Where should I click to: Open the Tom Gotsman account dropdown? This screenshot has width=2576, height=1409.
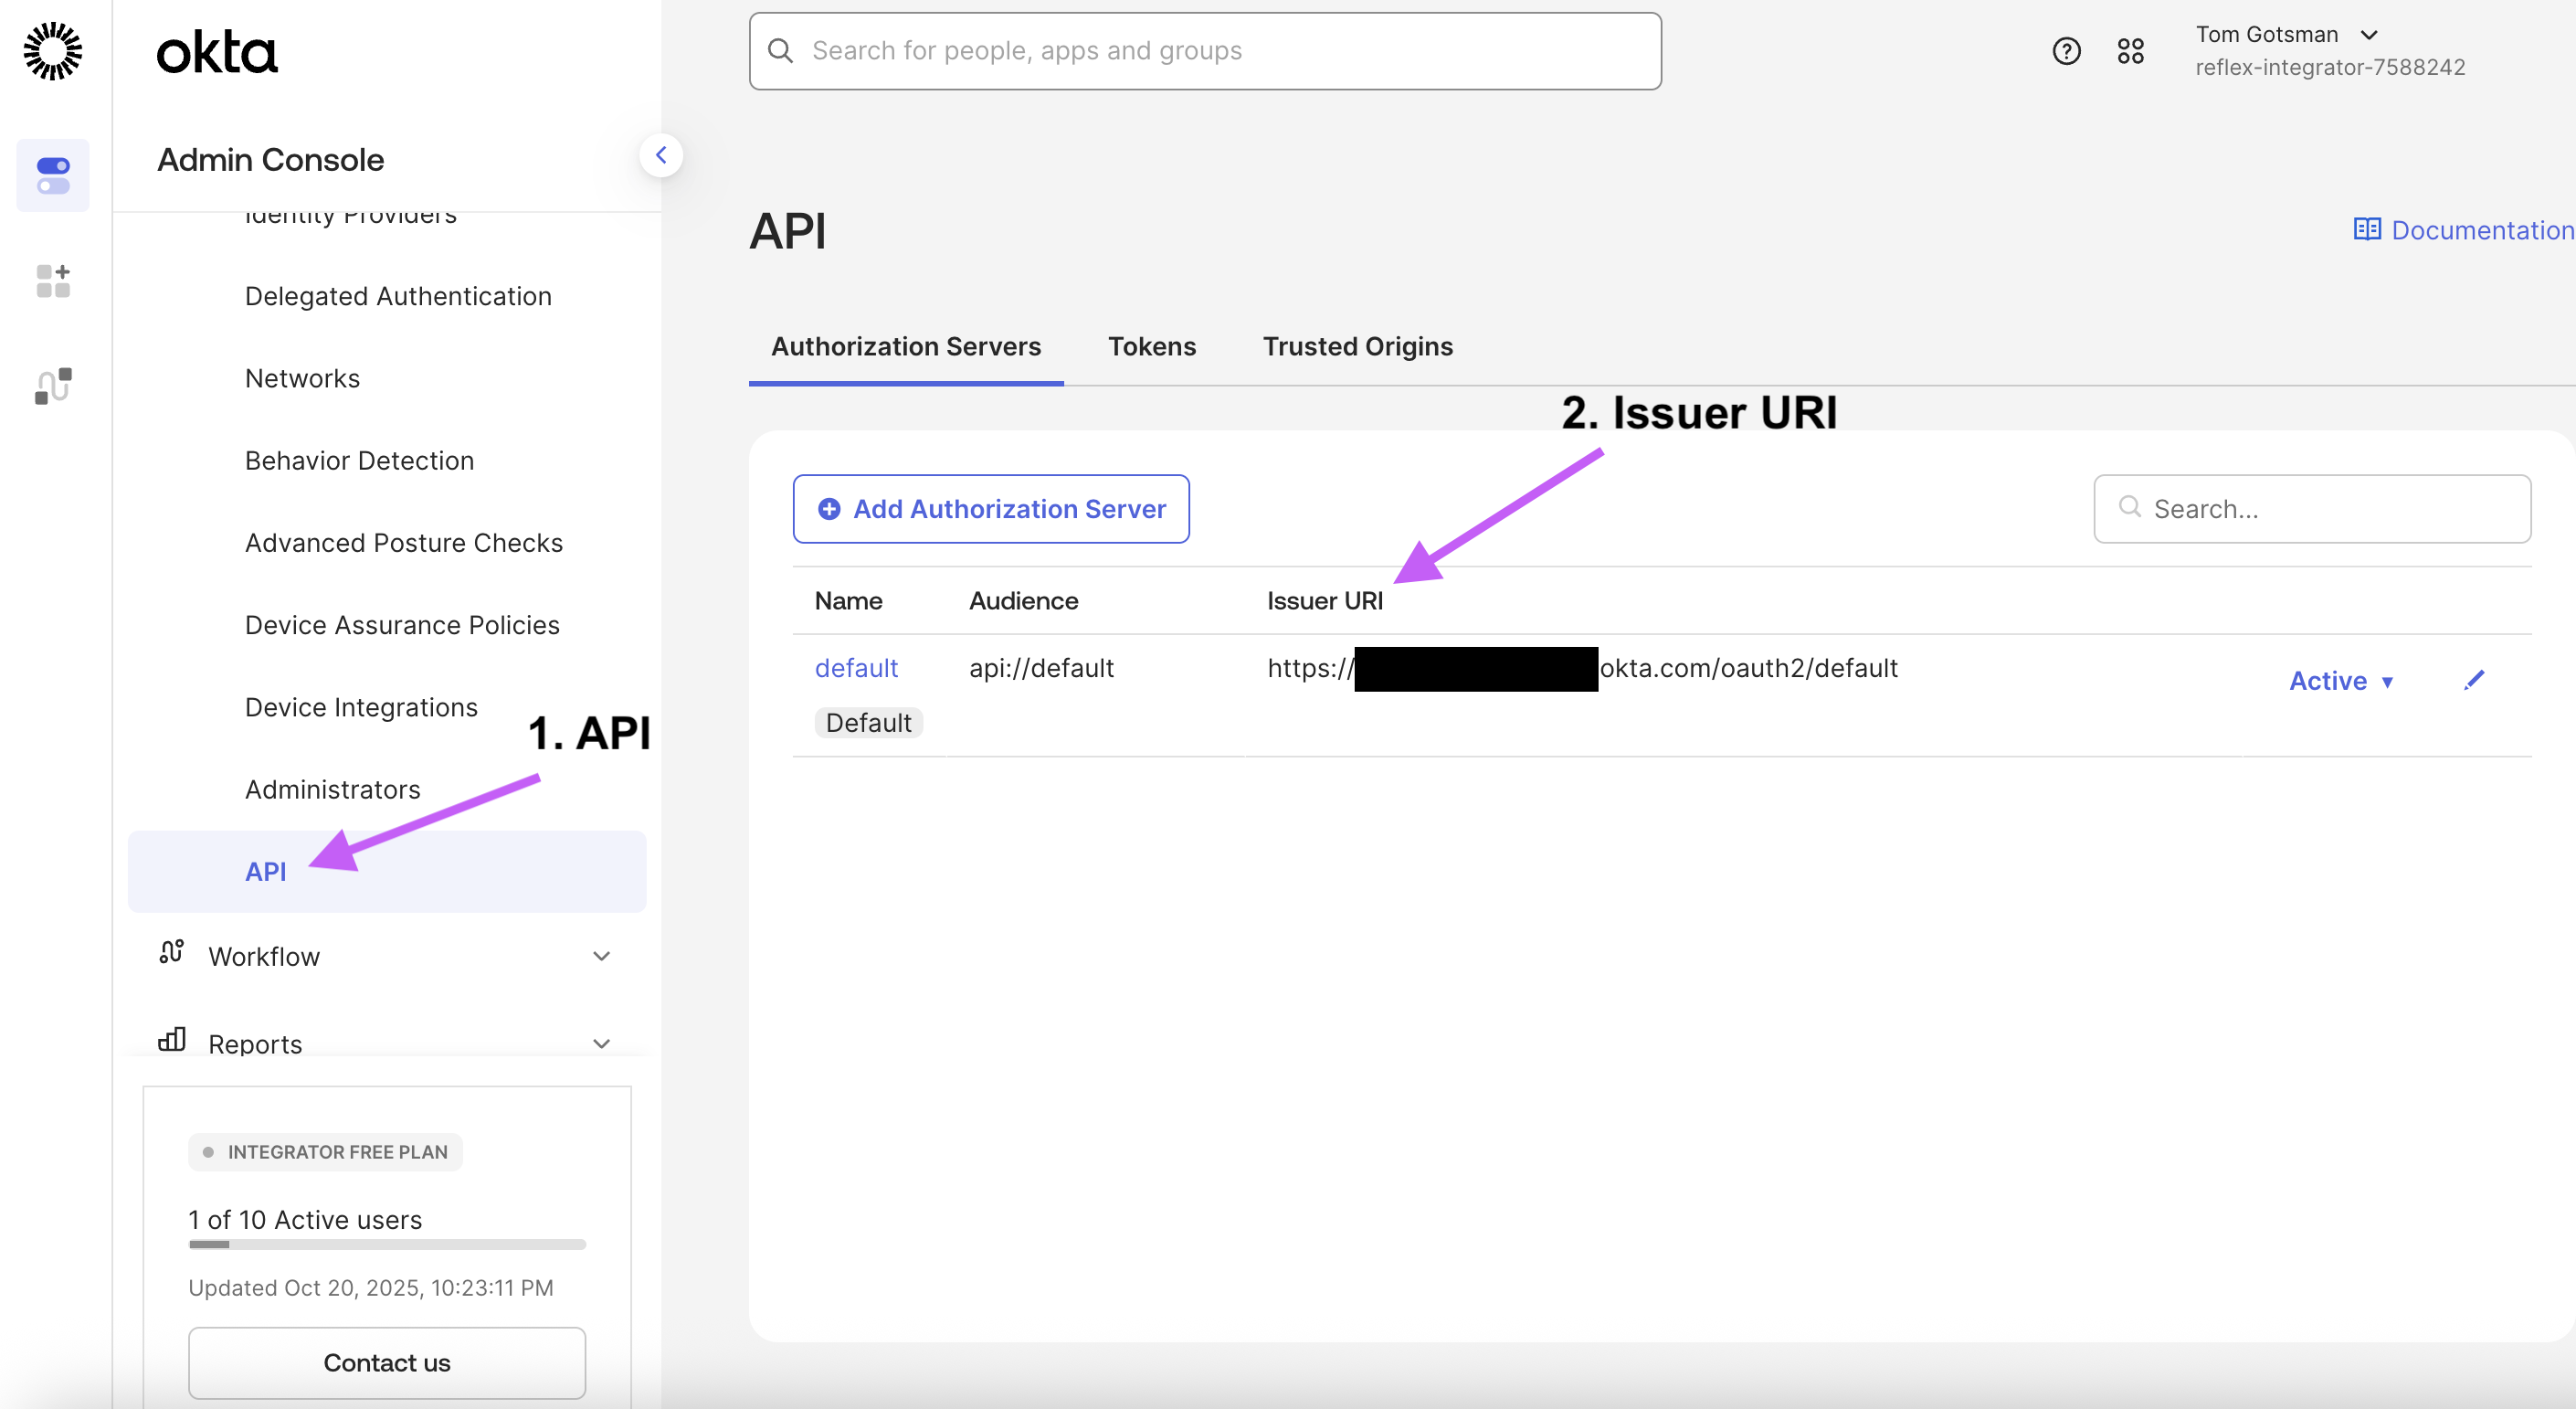pos(2286,35)
